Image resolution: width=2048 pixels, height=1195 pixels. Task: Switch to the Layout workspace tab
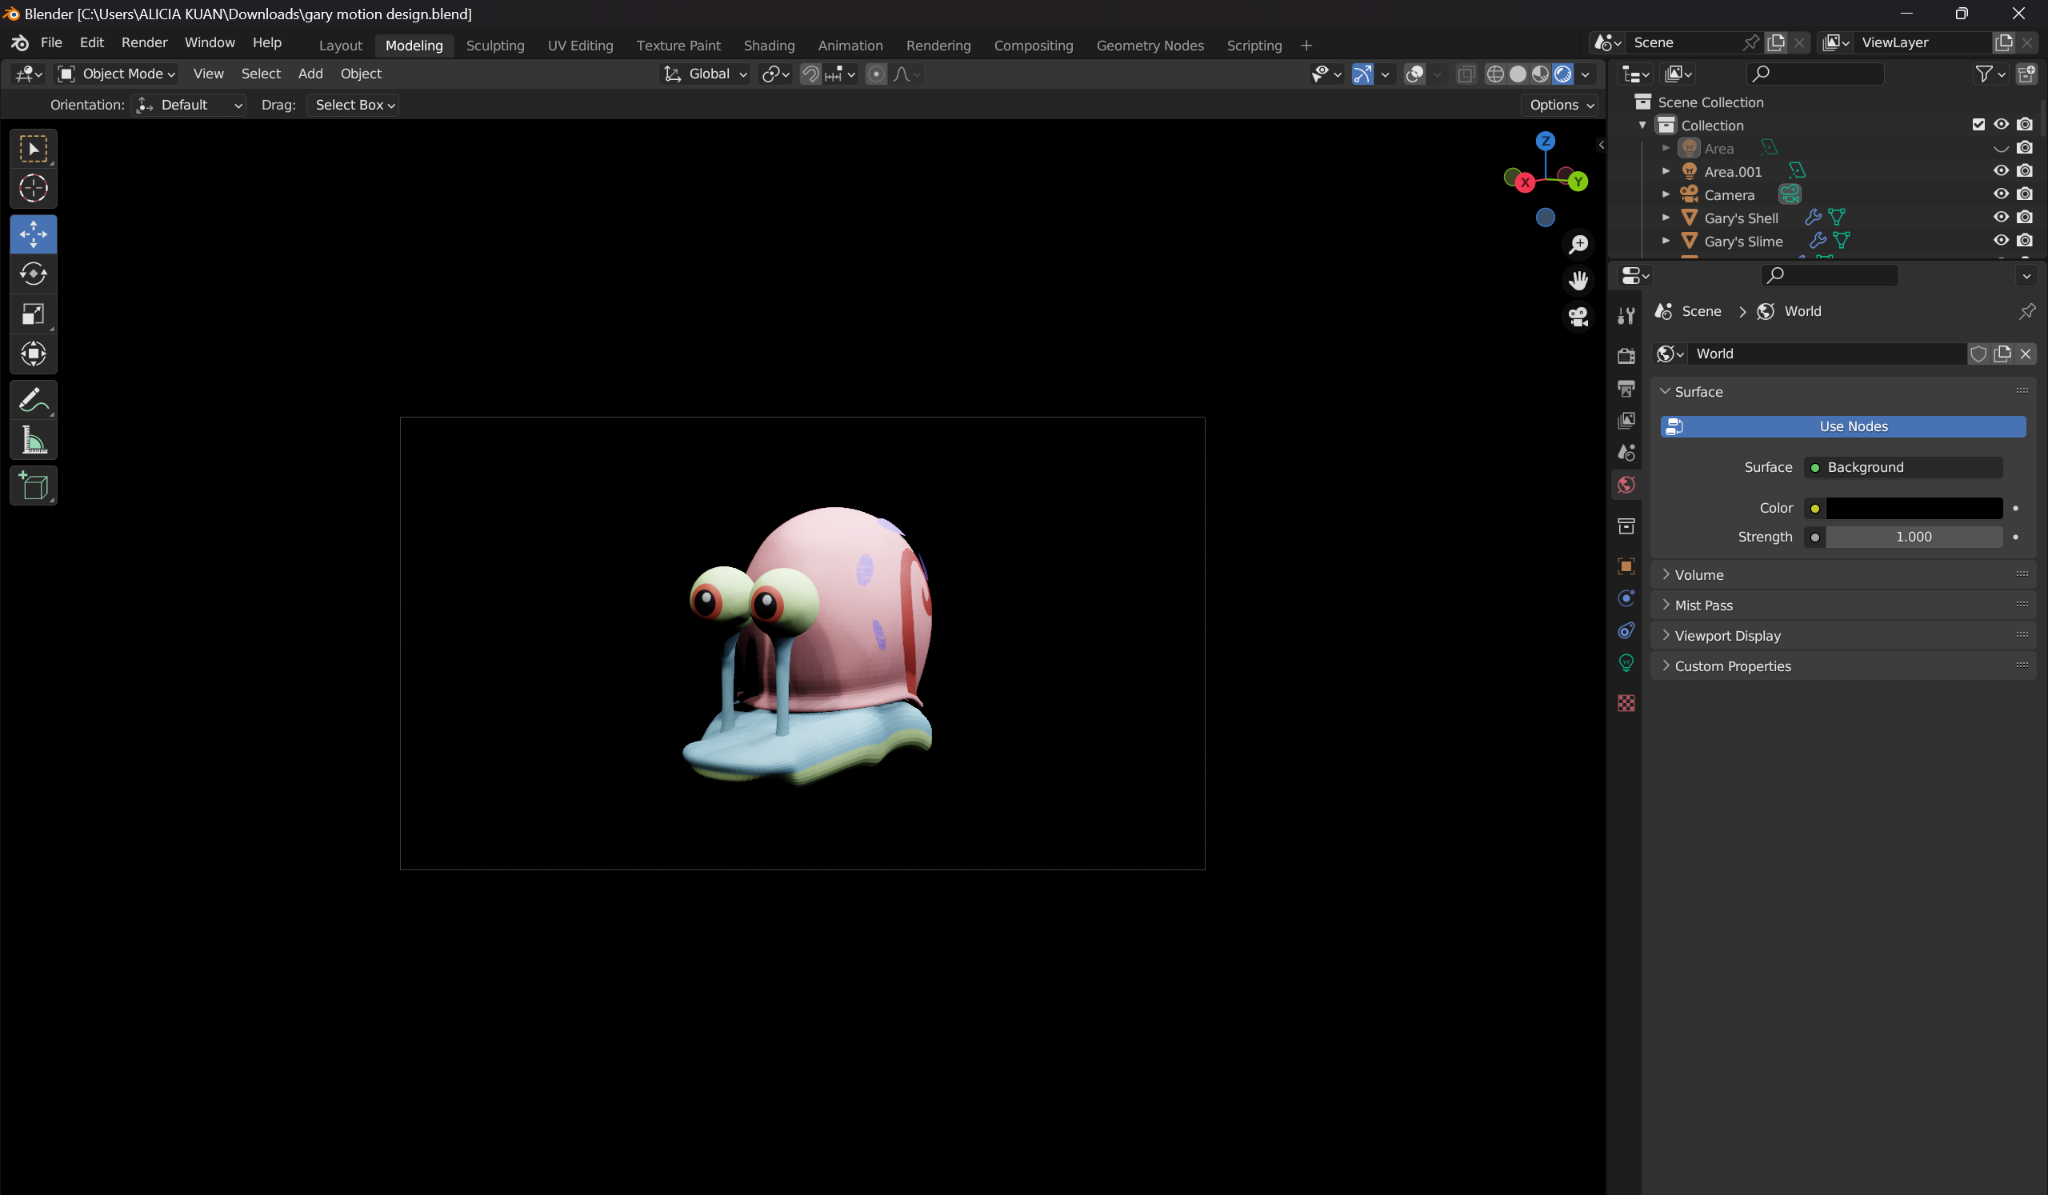pos(340,46)
